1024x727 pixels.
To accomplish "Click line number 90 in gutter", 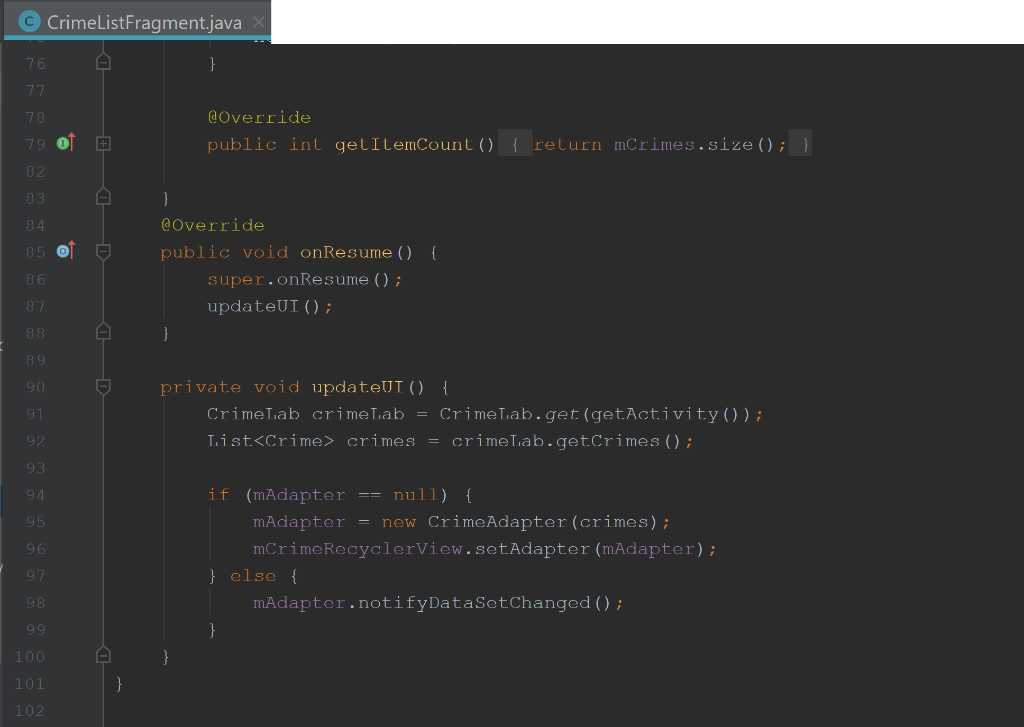I will tap(35, 387).
